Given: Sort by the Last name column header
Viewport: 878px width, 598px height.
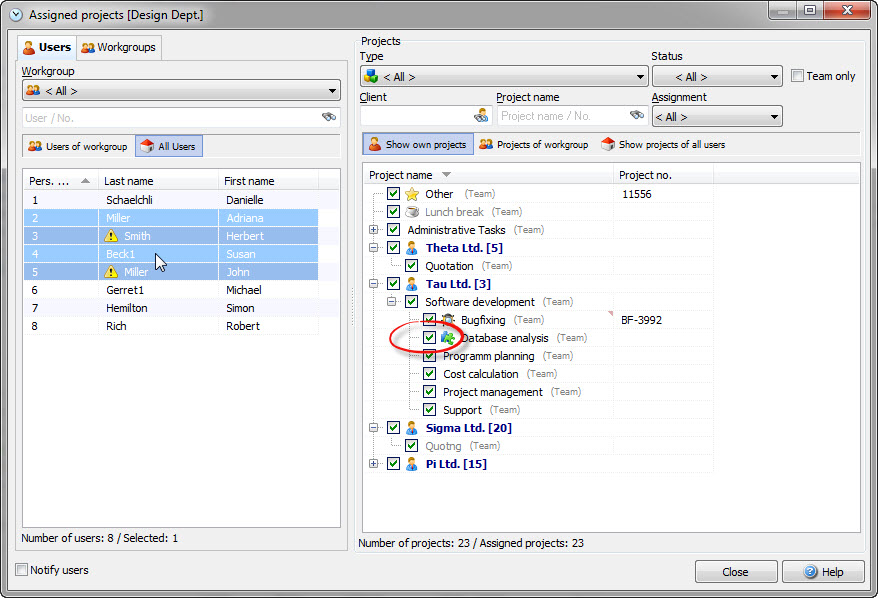Looking at the screenshot, I should pyautogui.click(x=158, y=181).
